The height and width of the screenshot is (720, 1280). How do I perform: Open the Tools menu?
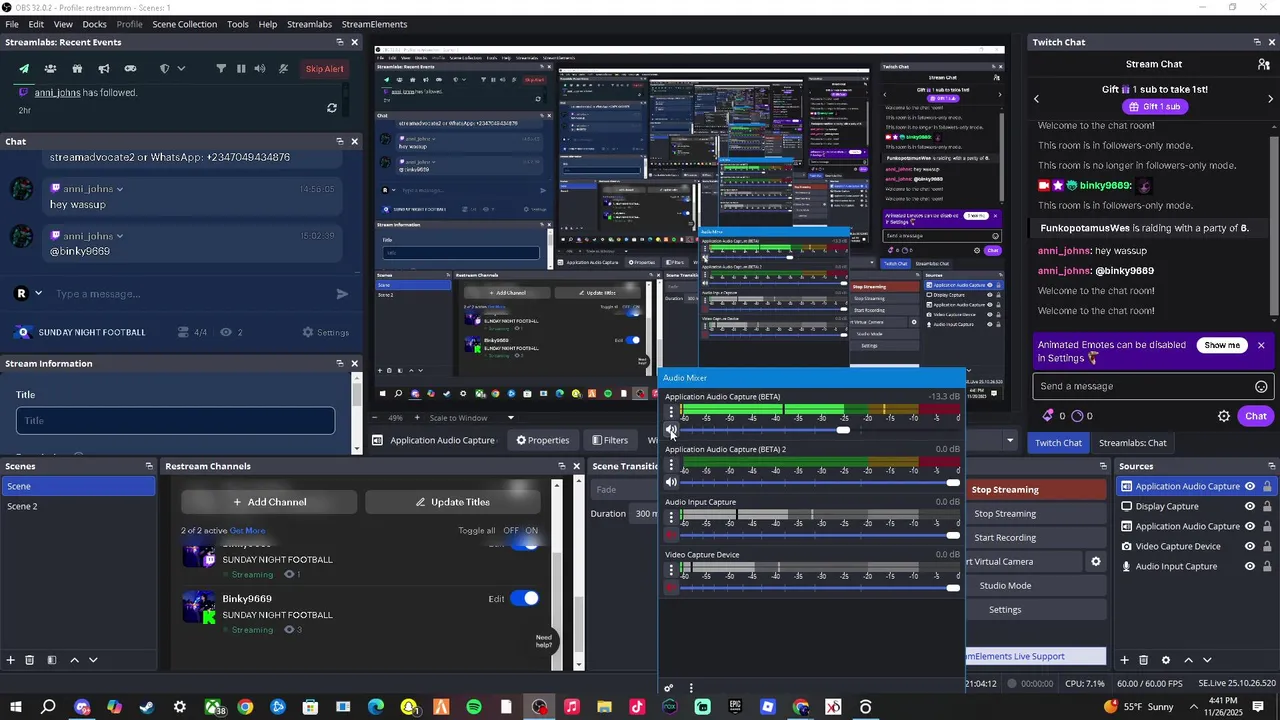click(238, 24)
